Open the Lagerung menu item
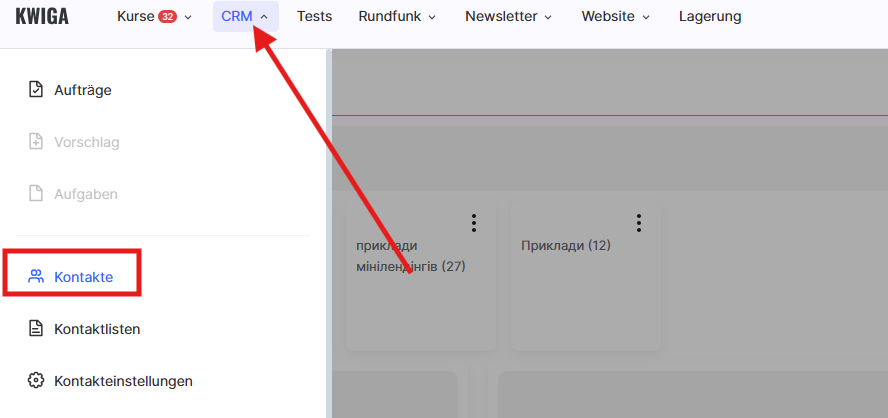The image size is (888, 418). click(710, 17)
